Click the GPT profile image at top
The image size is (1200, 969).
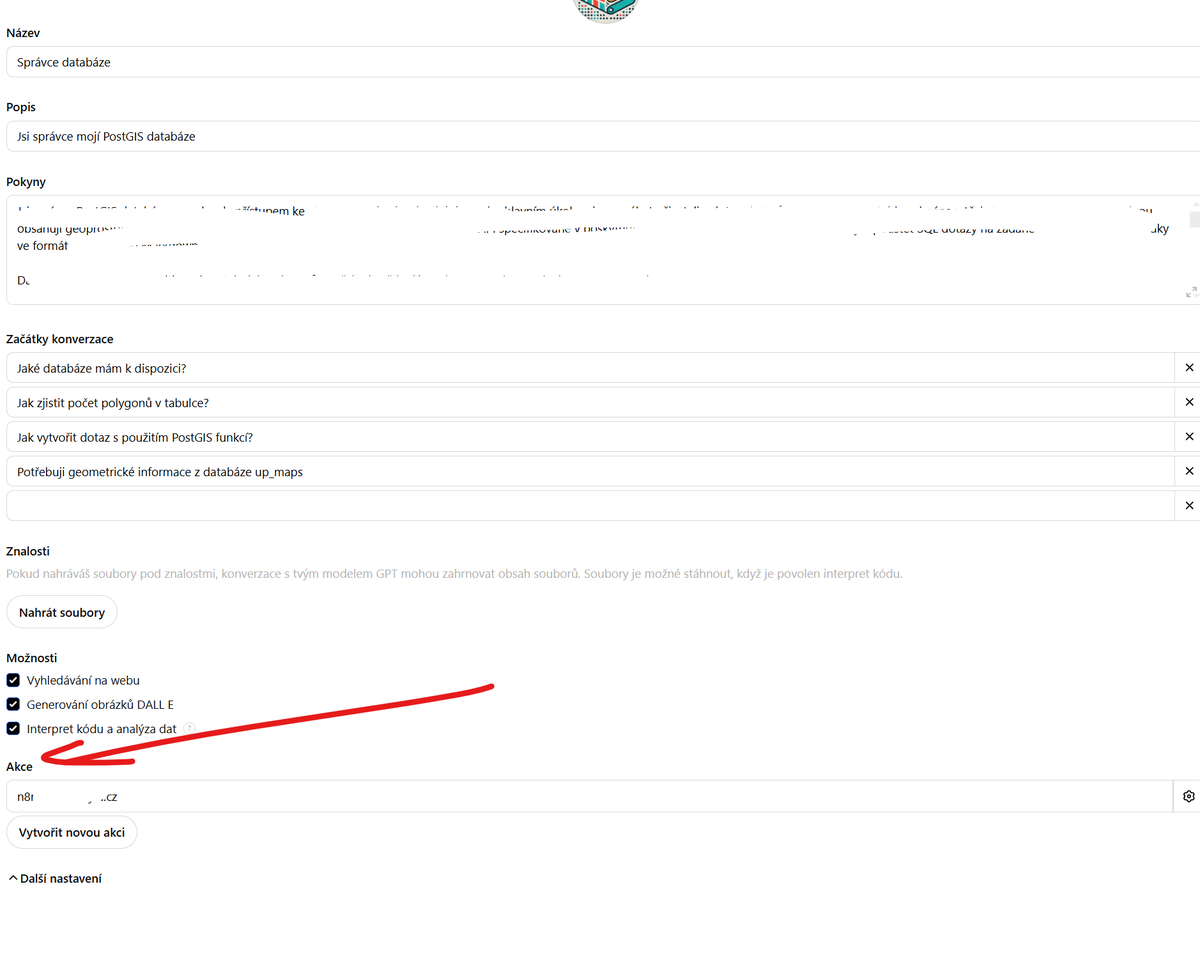pos(605,10)
